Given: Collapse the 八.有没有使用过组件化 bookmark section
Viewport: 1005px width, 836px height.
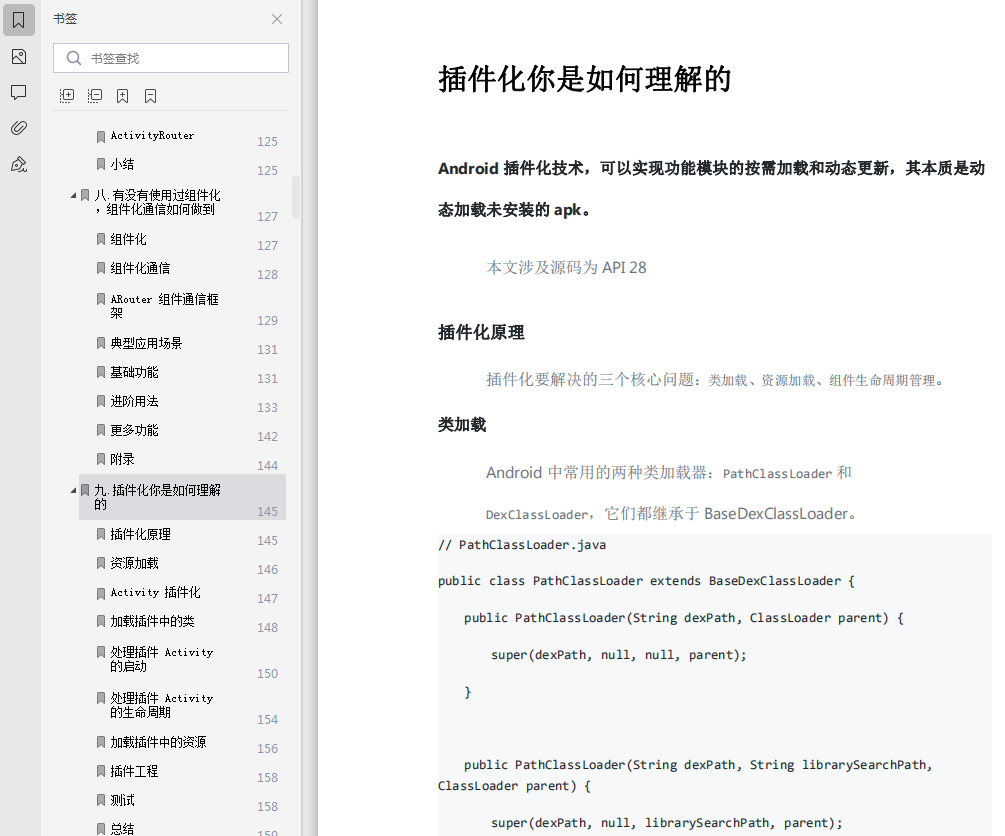Looking at the screenshot, I should (x=73, y=195).
